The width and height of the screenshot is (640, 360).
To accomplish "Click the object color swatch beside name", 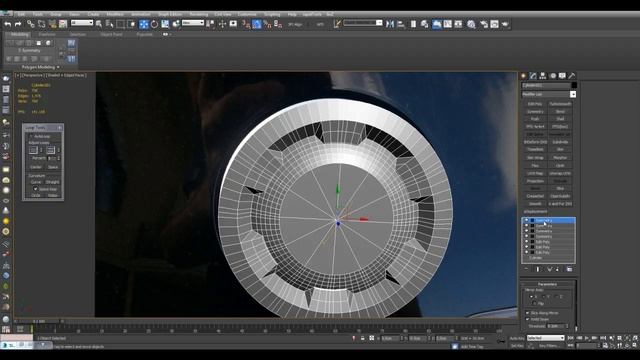I will click(574, 85).
